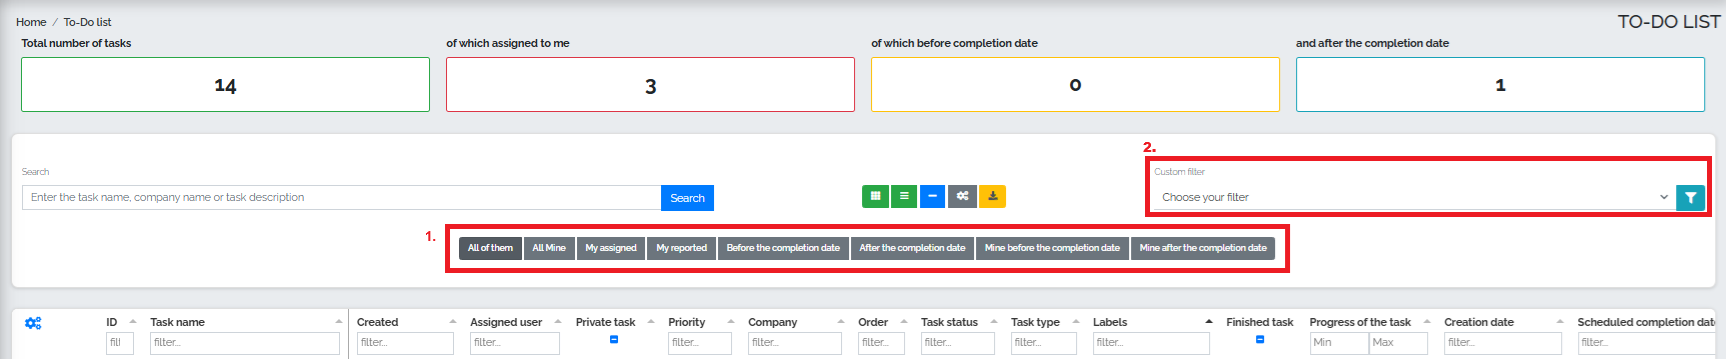Image resolution: width=1726 pixels, height=360 pixels.
Task: Click the blue minus toolbar button
Action: coord(932,196)
